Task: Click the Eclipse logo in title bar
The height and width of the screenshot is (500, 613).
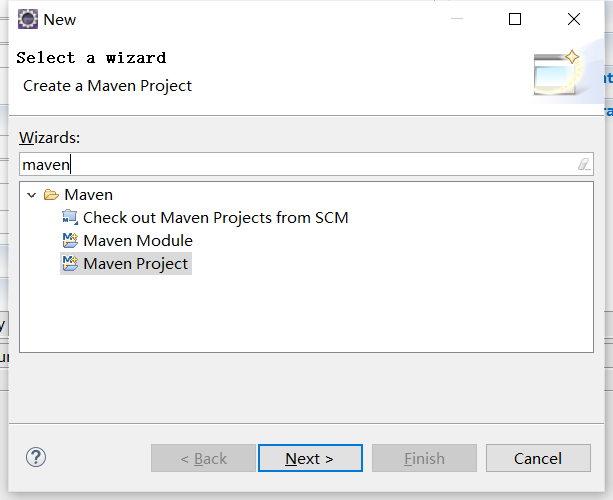Action: pos(29,19)
